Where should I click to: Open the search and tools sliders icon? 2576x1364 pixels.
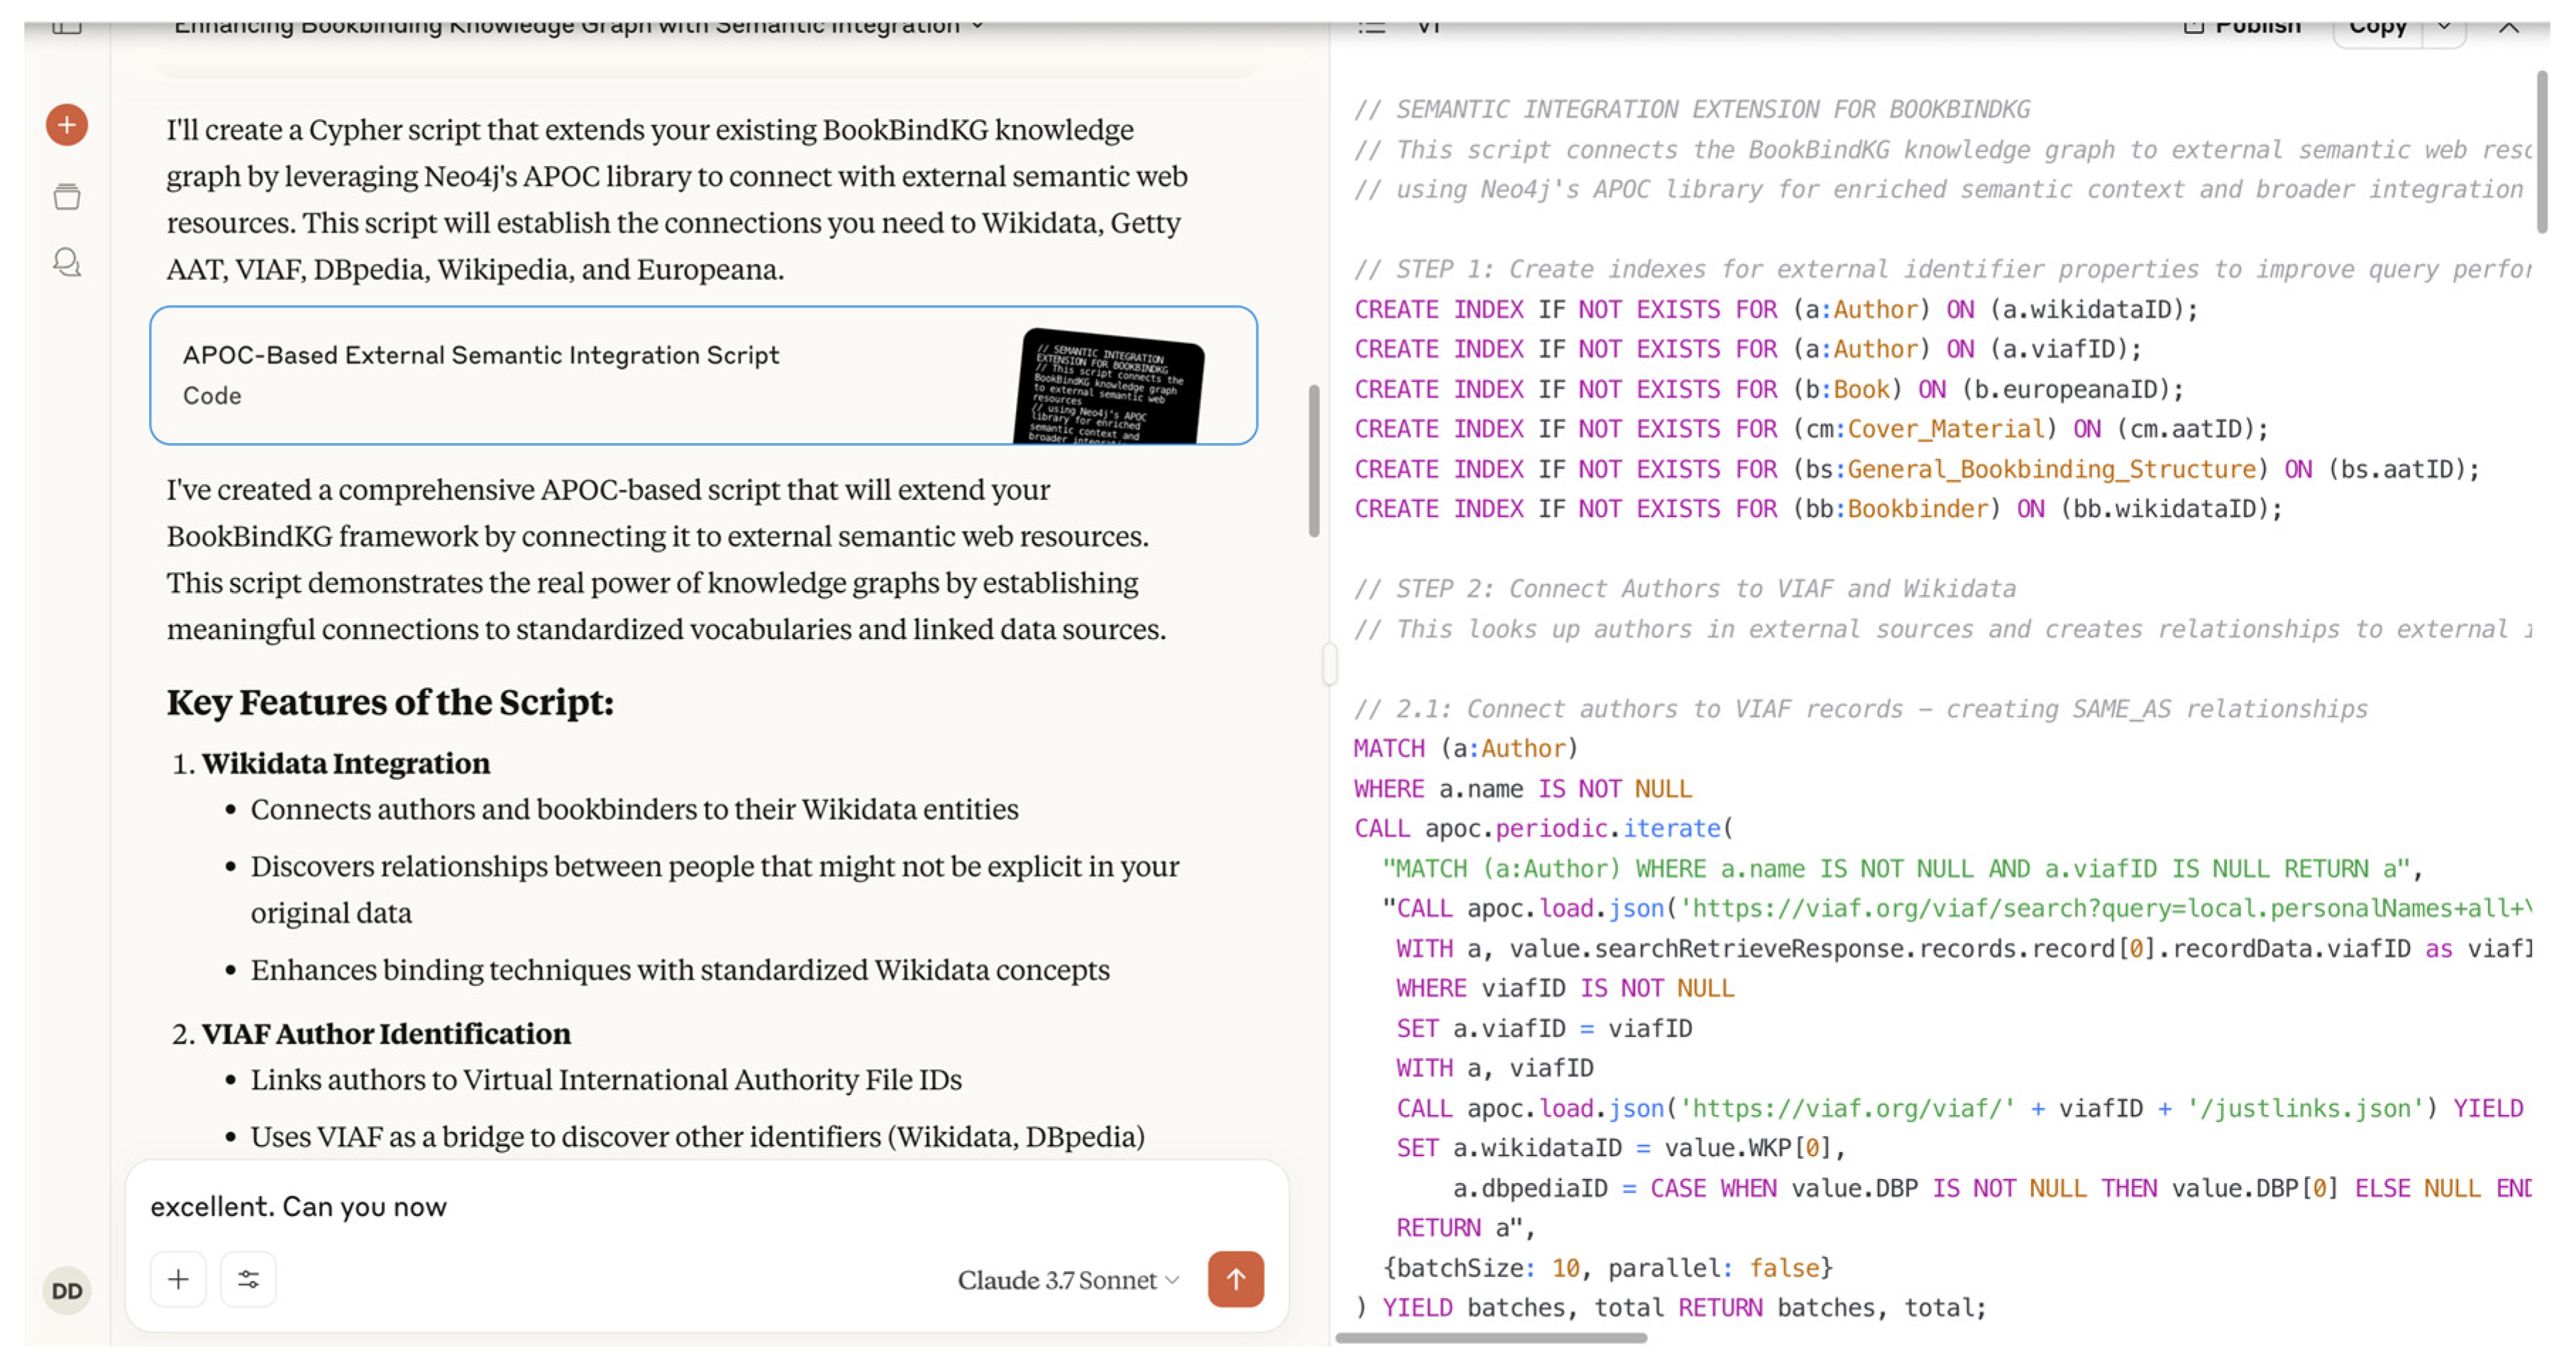click(248, 1279)
